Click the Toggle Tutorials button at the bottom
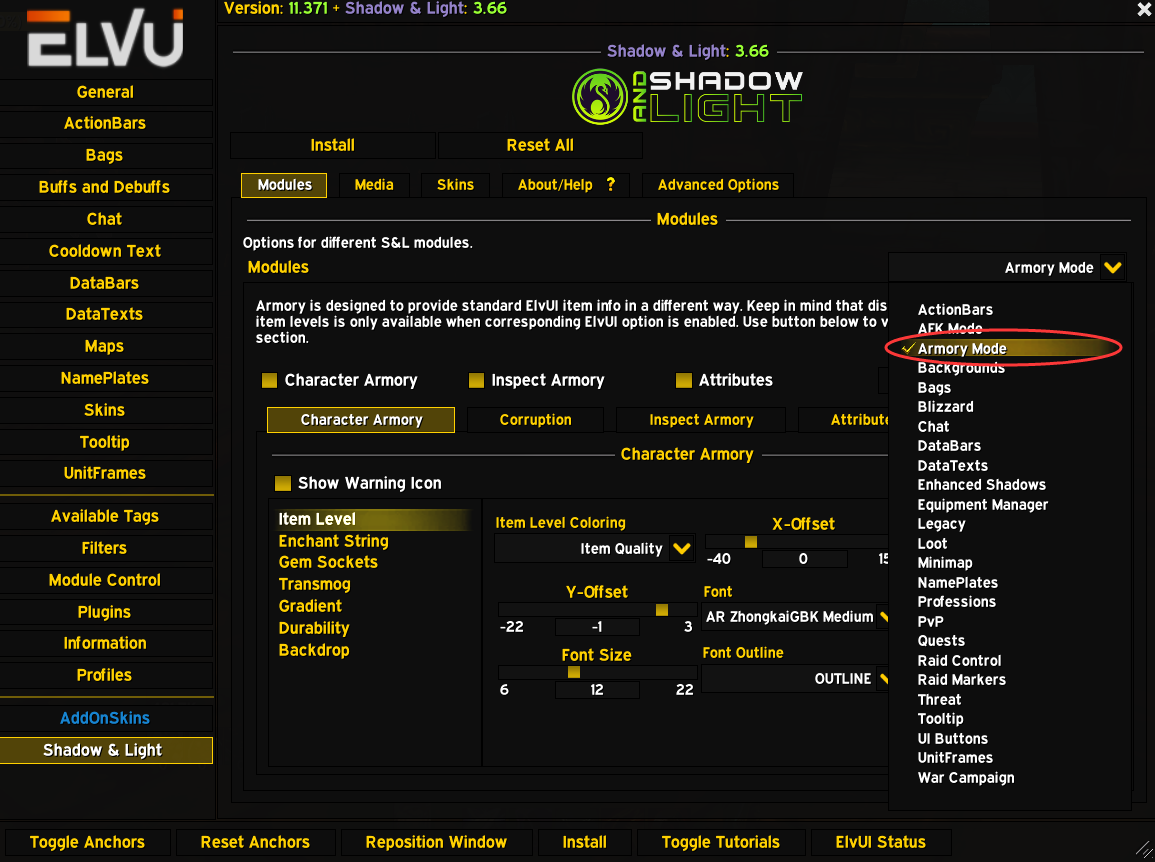This screenshot has height=862, width=1155. pyautogui.click(x=720, y=842)
